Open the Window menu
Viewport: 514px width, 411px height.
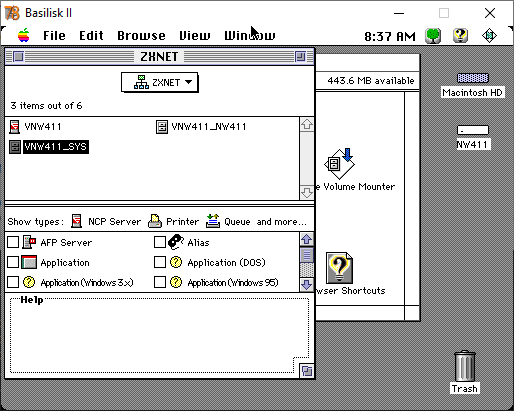250,35
